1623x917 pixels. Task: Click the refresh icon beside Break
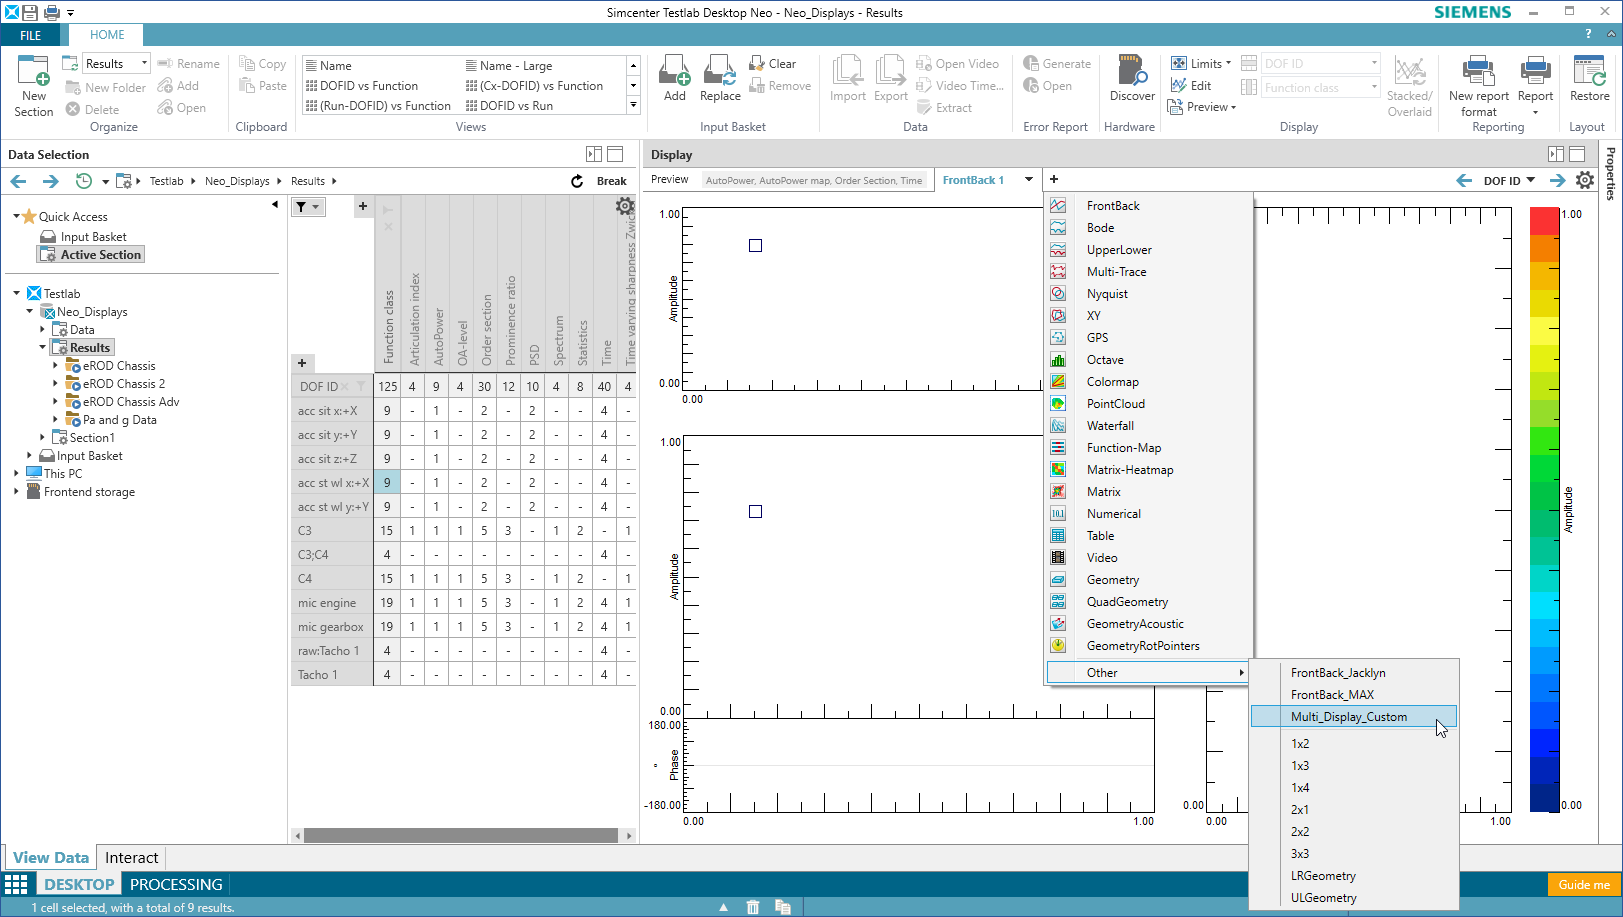[x=577, y=181]
